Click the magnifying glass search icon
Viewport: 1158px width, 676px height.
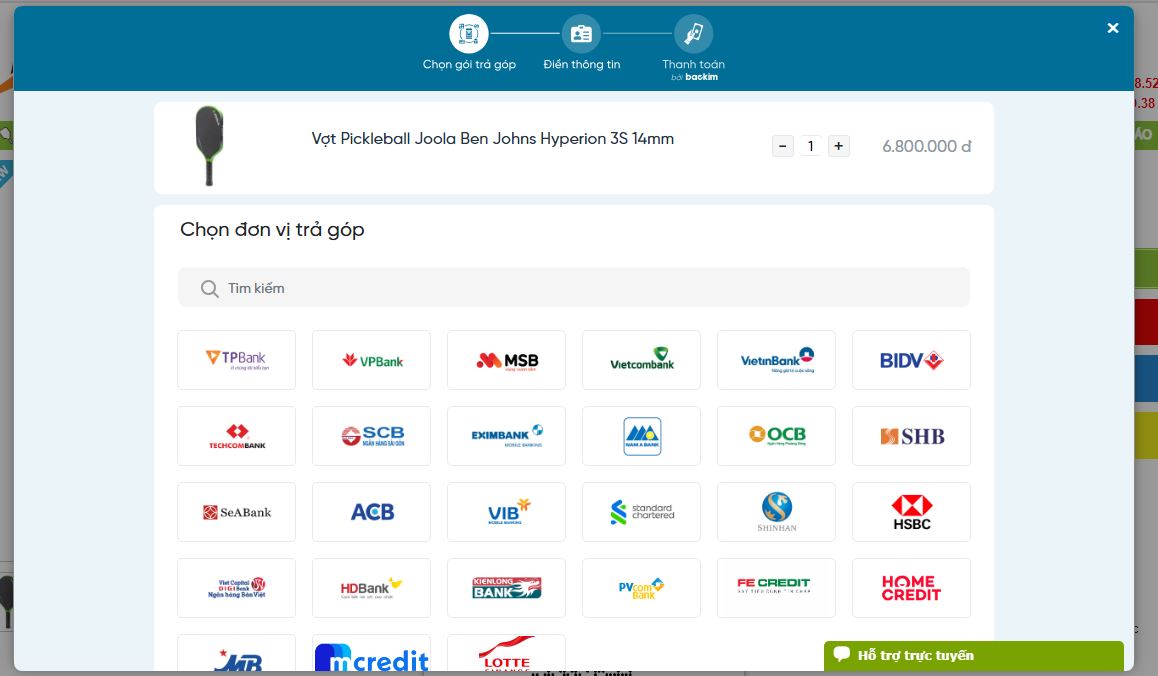210,288
